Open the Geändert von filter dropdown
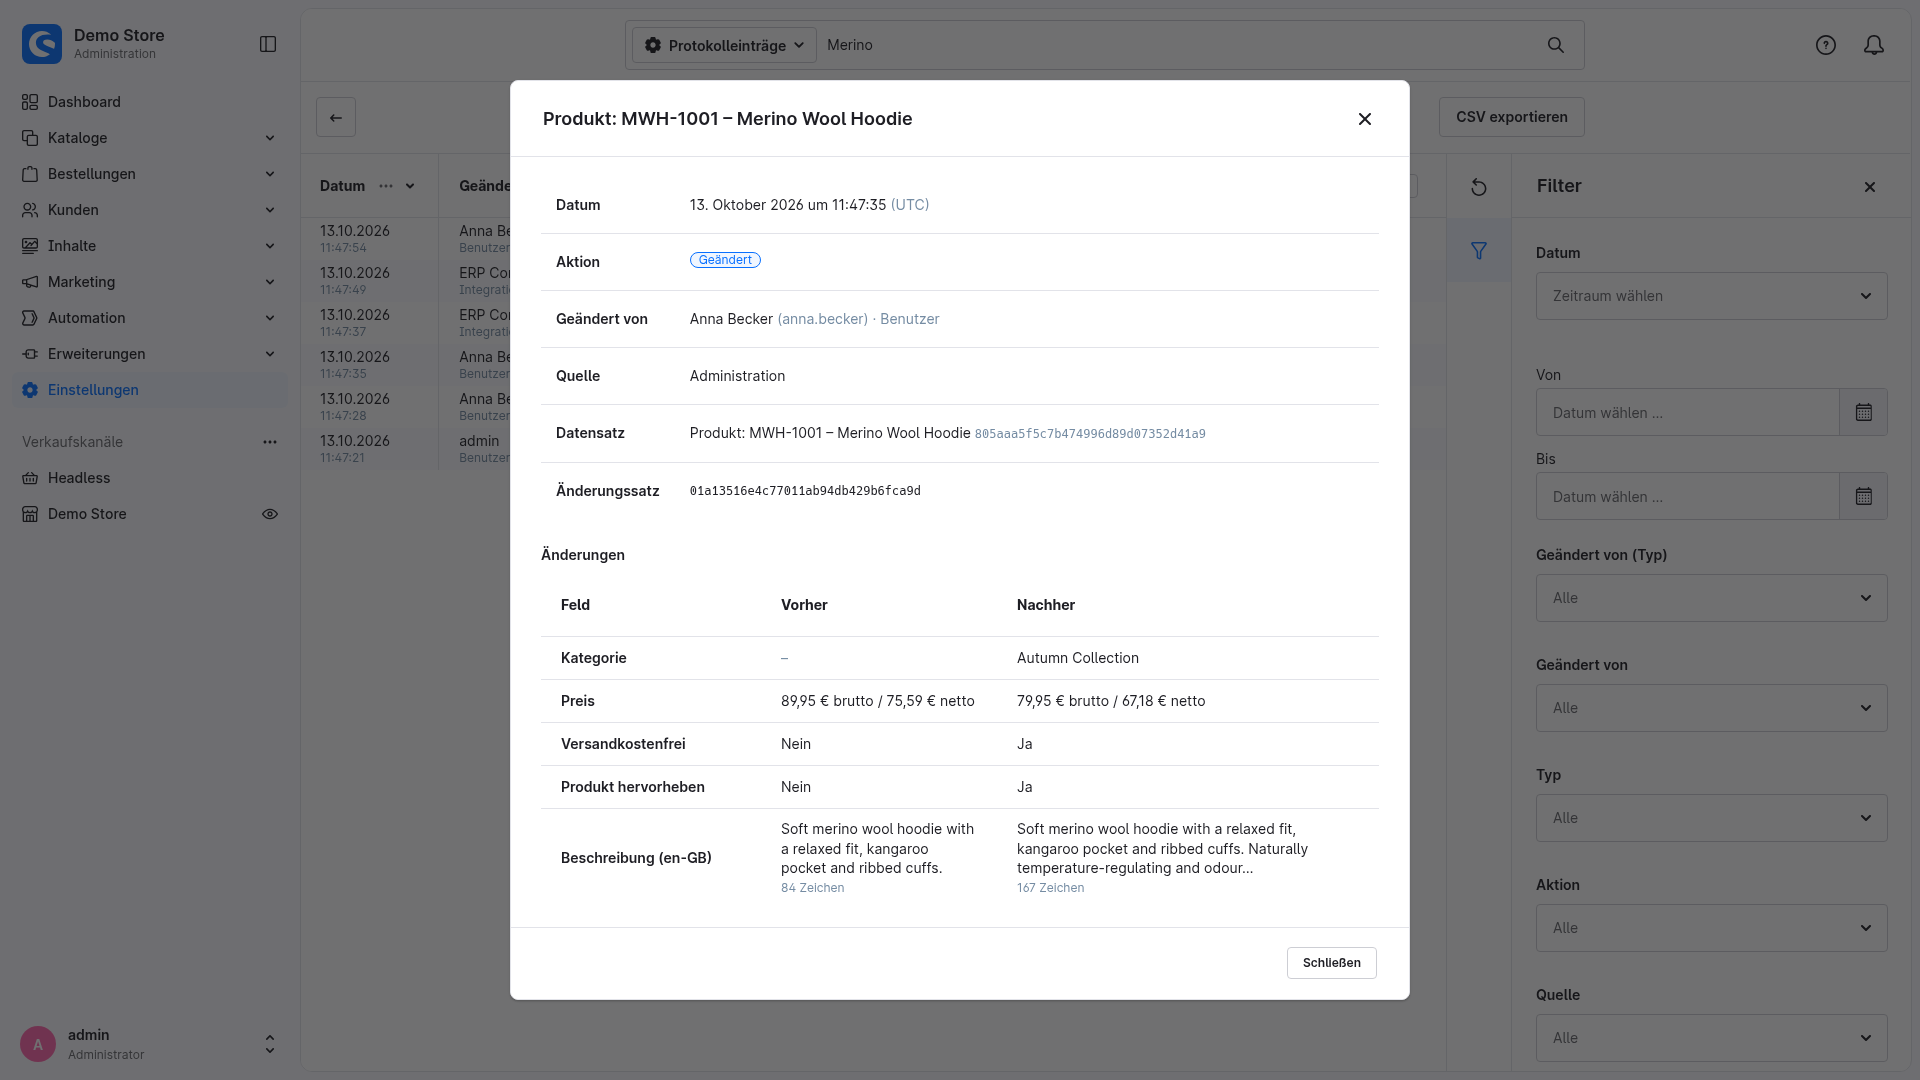Screen dimensions: 1920x1080 [1712, 708]
